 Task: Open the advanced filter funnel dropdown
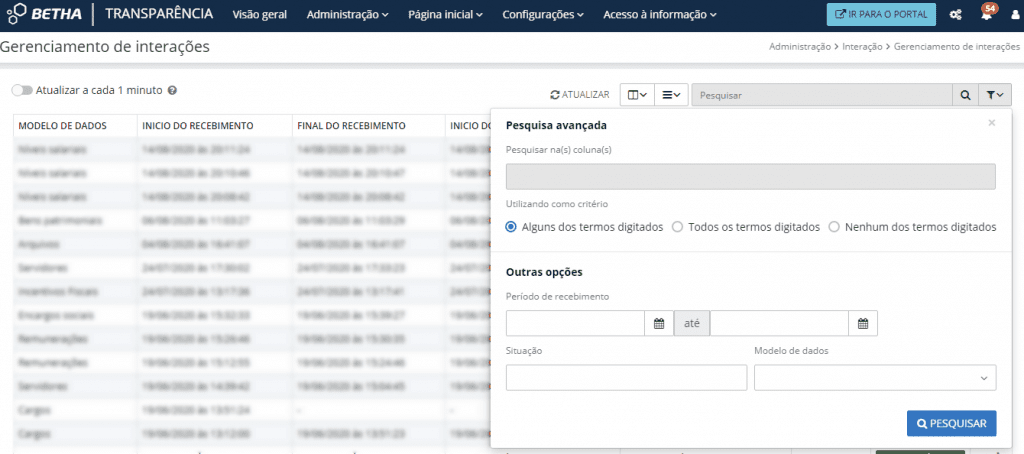pyautogui.click(x=996, y=95)
